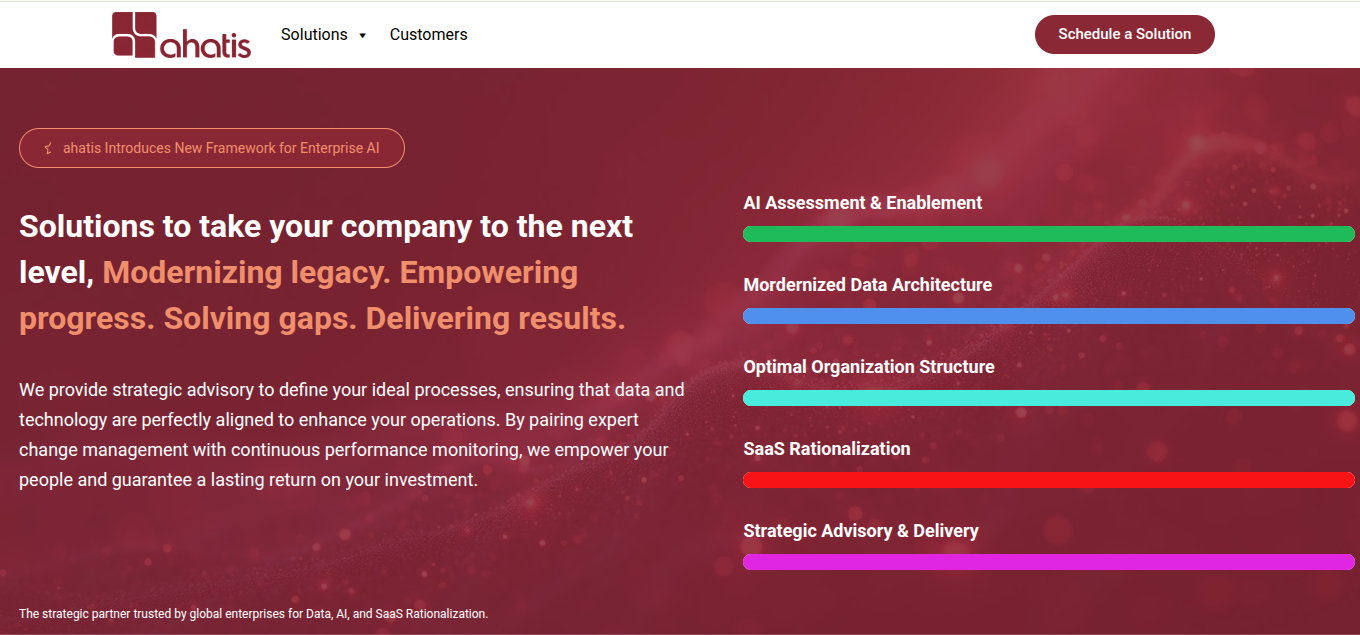1360x635 pixels.
Task: Click the magenta Strategic Advisory bar
Action: [1048, 562]
